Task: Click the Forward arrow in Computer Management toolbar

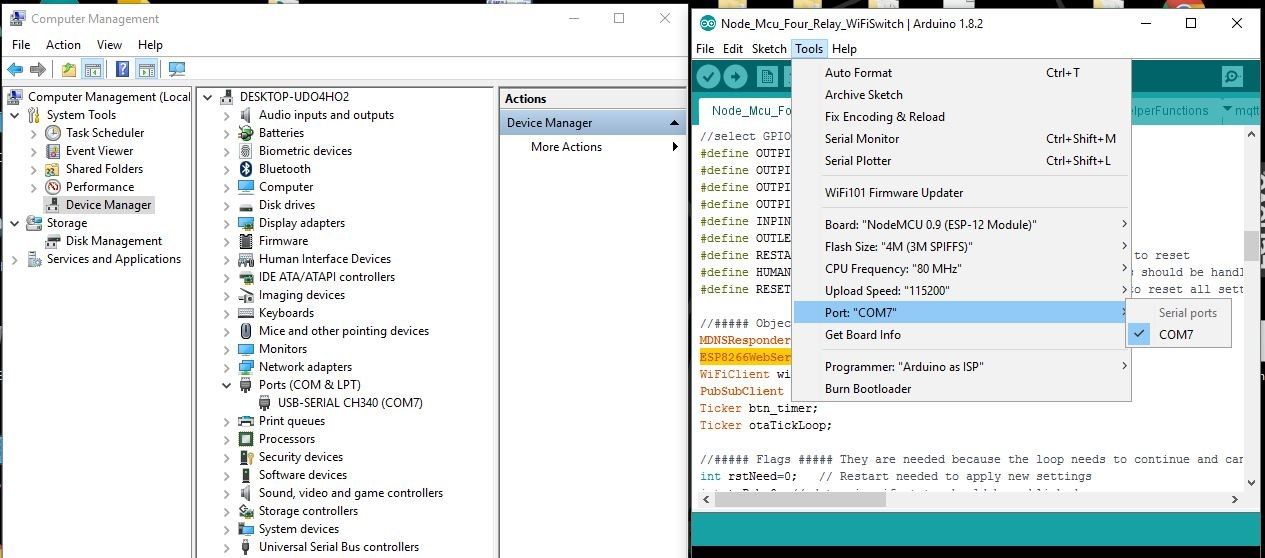Action: pos(38,69)
